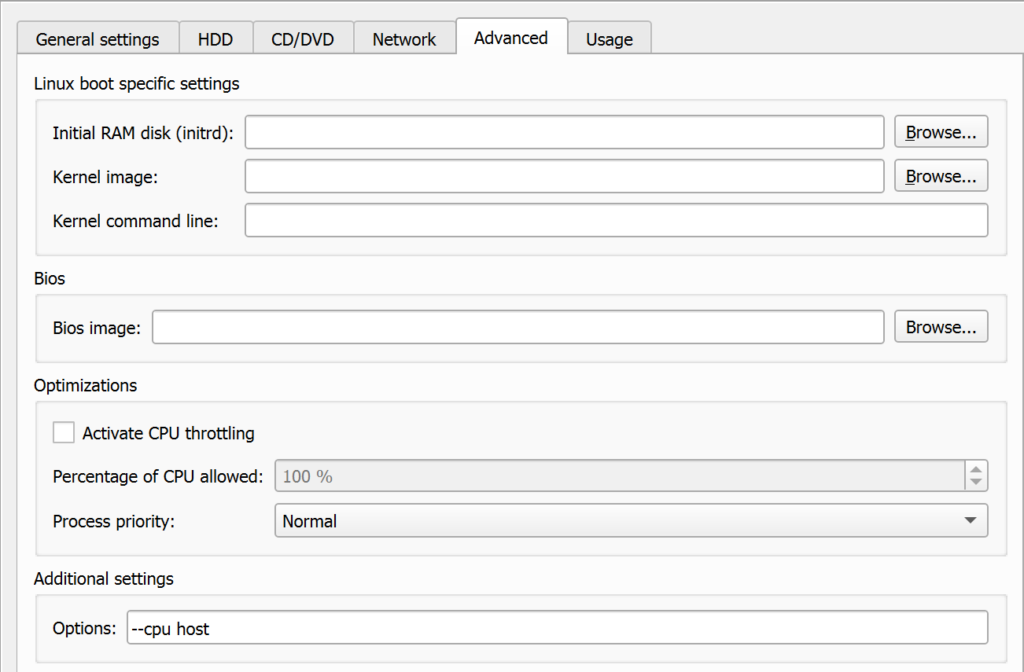
Task: Click the Options field showing --cpu host
Action: [556, 628]
